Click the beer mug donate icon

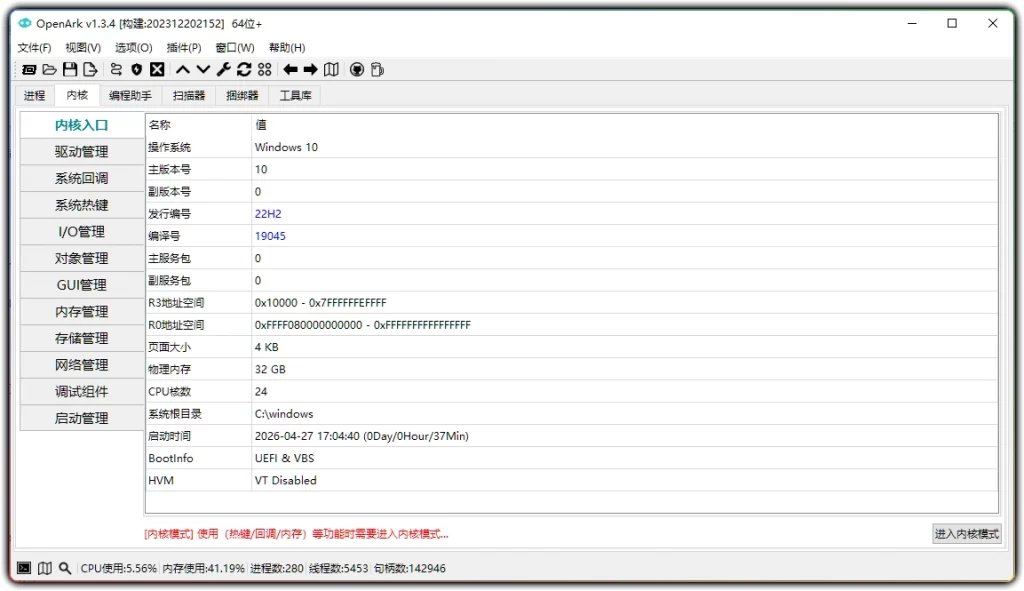[x=378, y=69]
